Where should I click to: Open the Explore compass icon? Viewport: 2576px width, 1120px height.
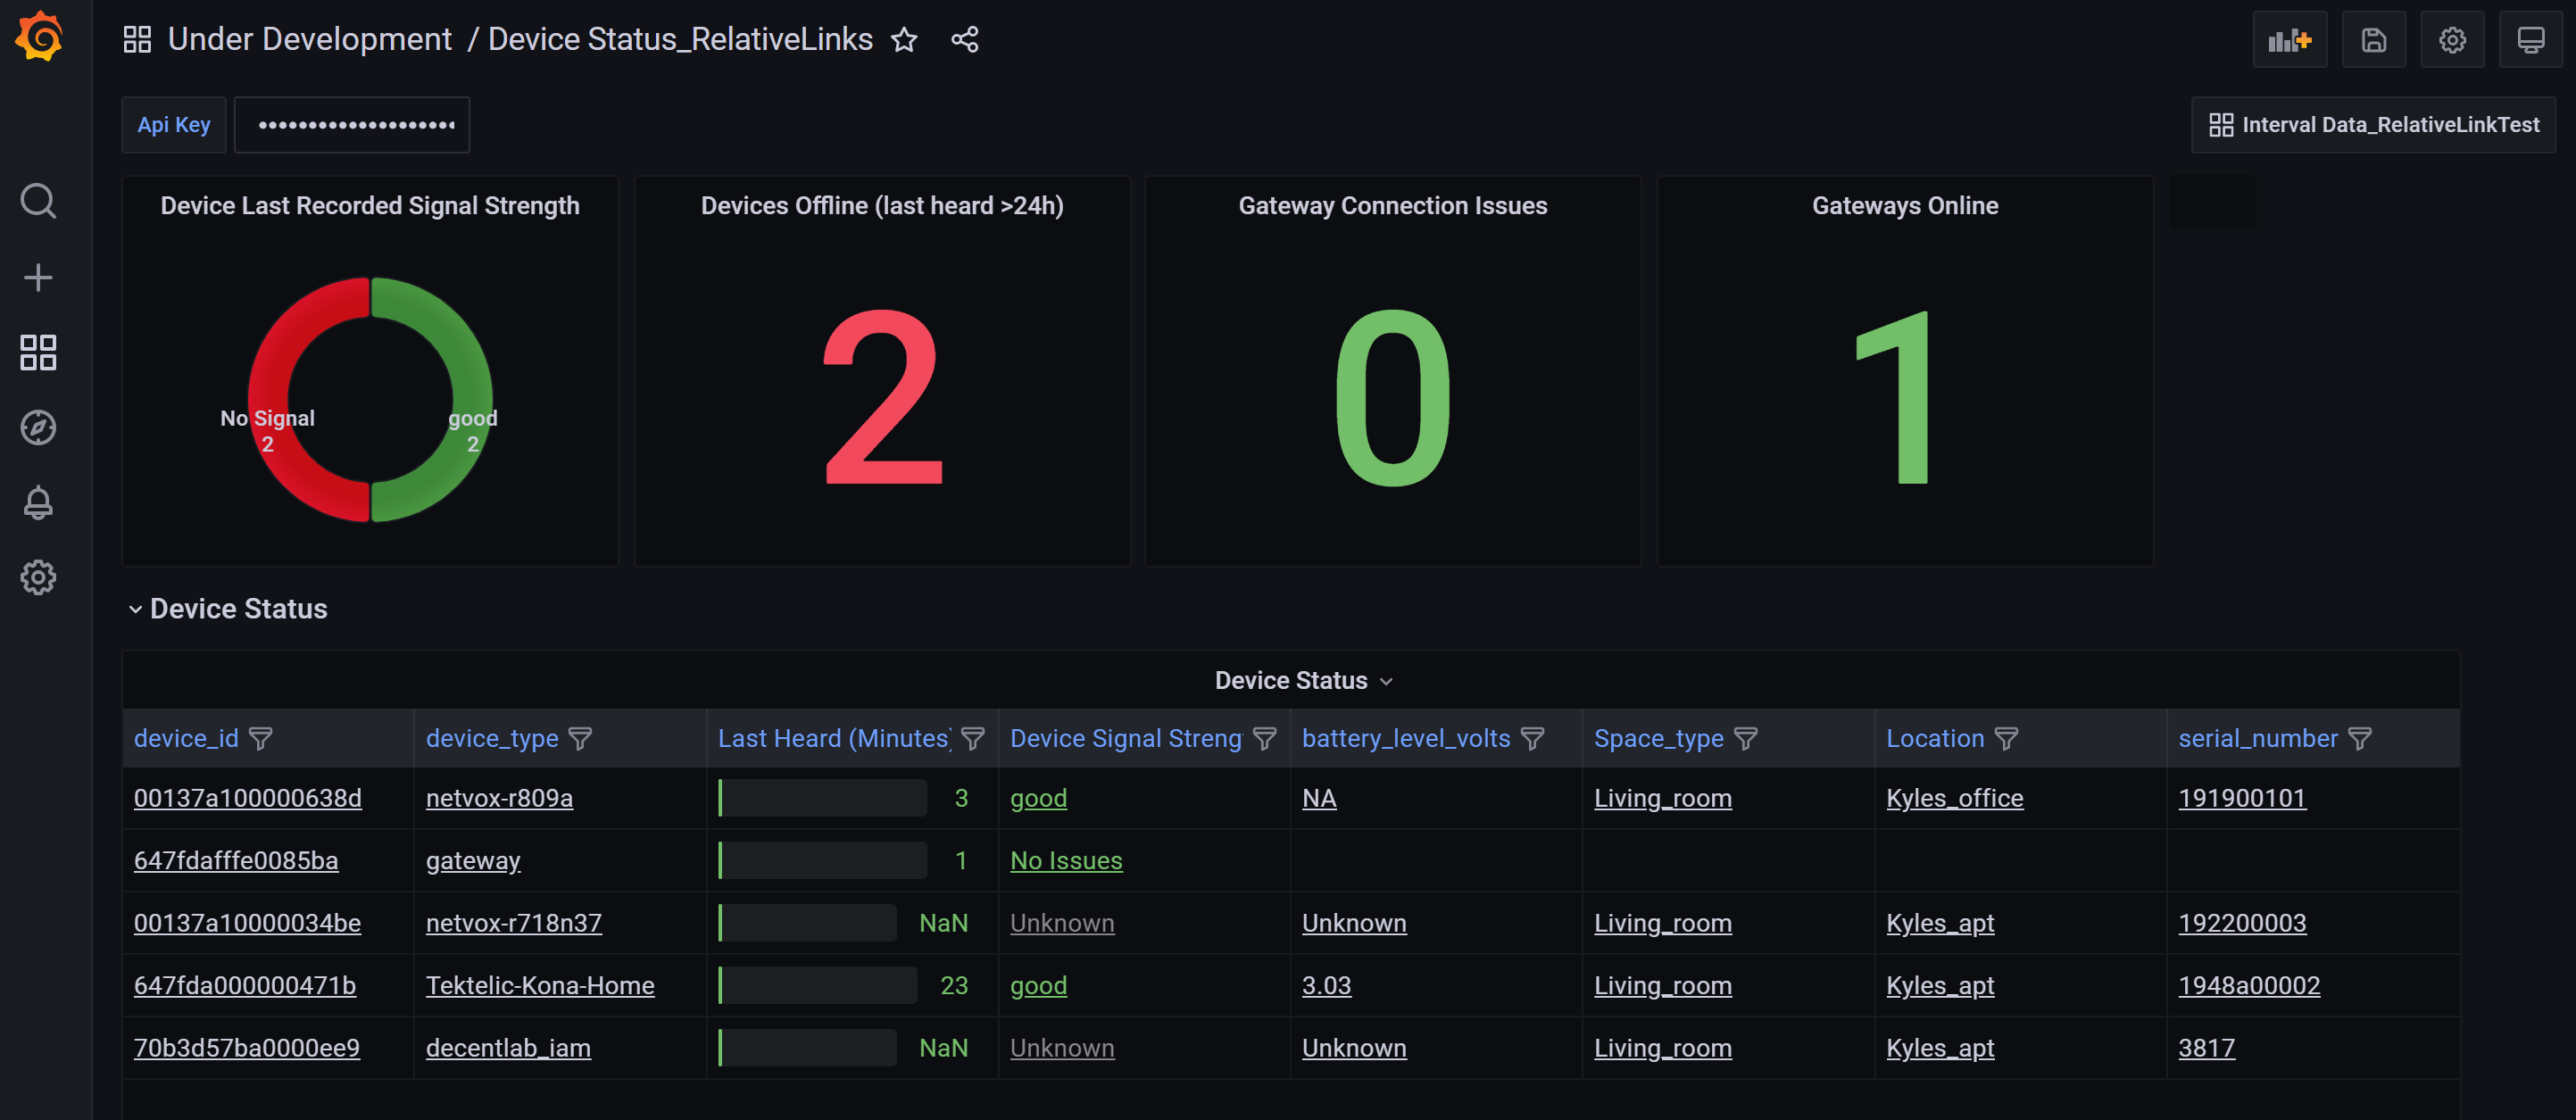coord(38,427)
